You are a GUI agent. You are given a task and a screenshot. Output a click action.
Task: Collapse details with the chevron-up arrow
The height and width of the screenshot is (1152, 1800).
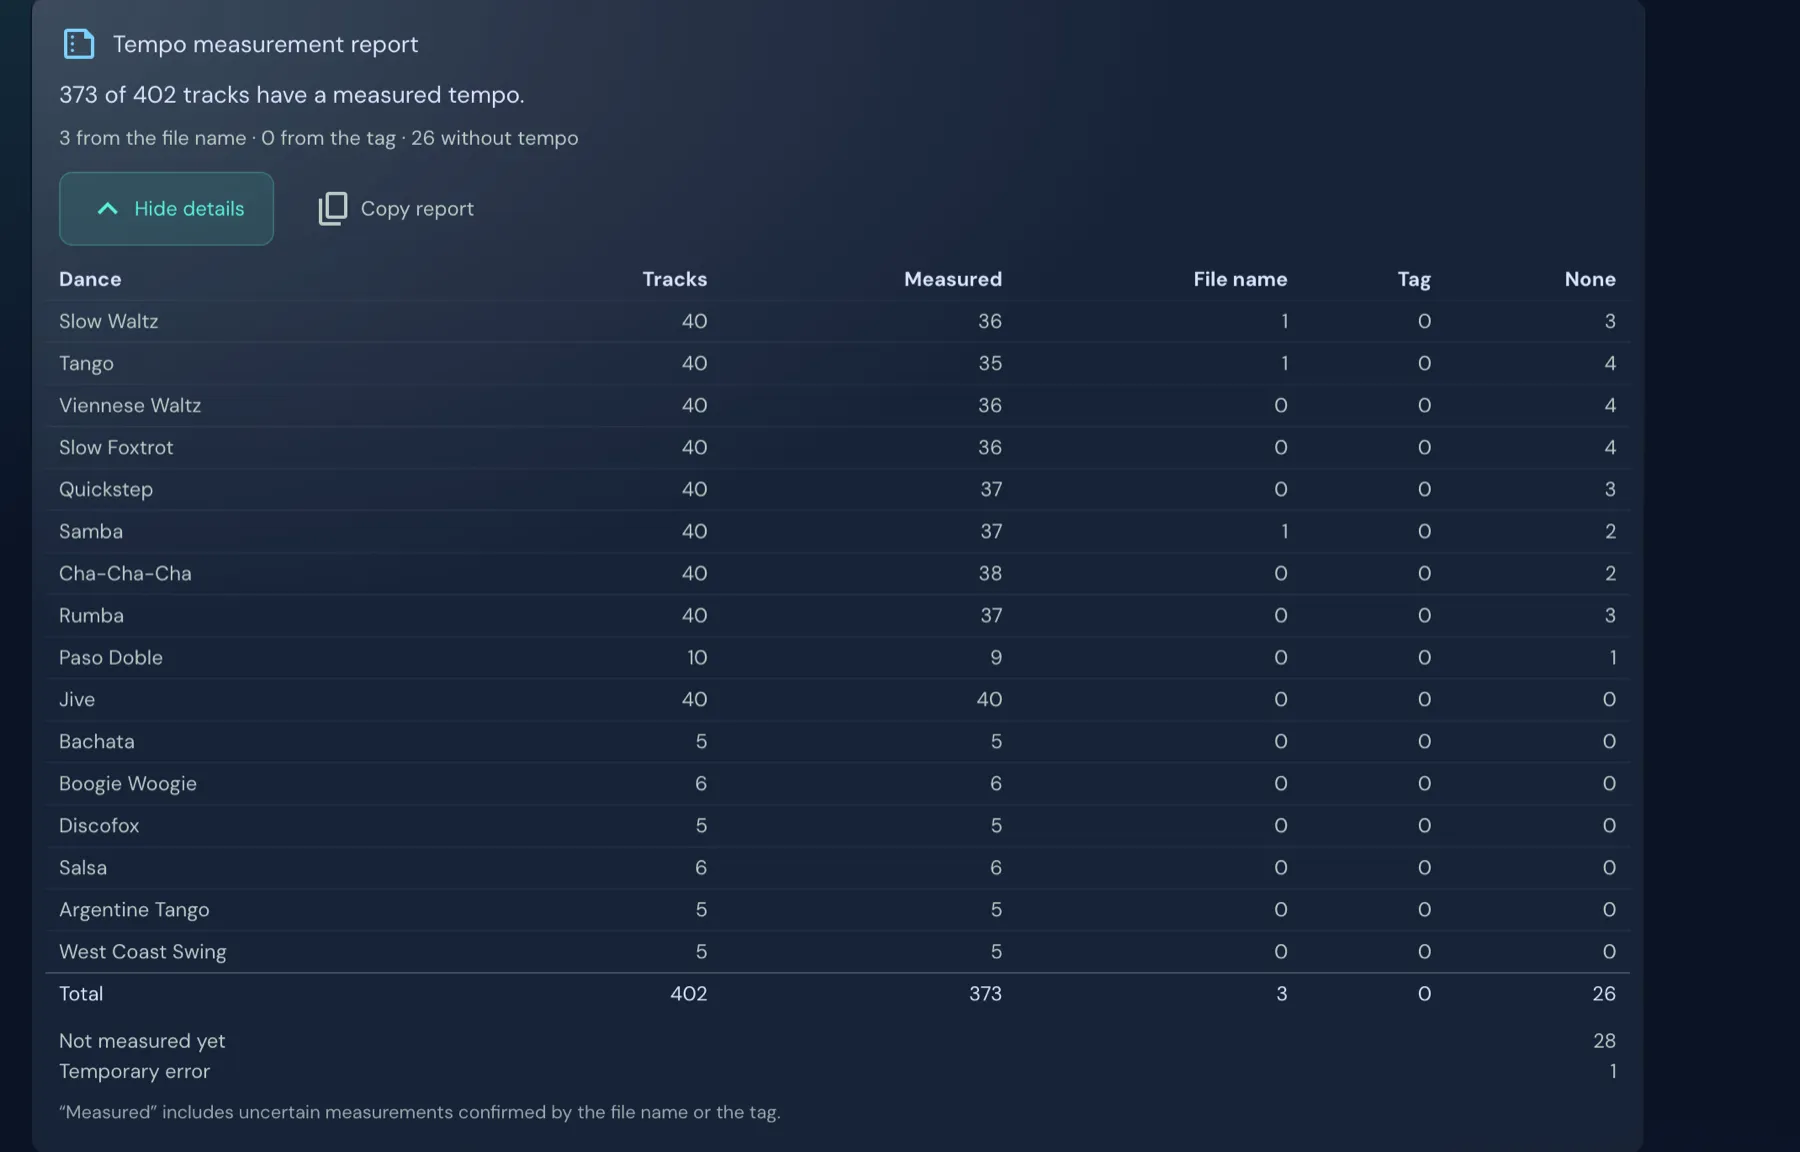[x=107, y=208]
